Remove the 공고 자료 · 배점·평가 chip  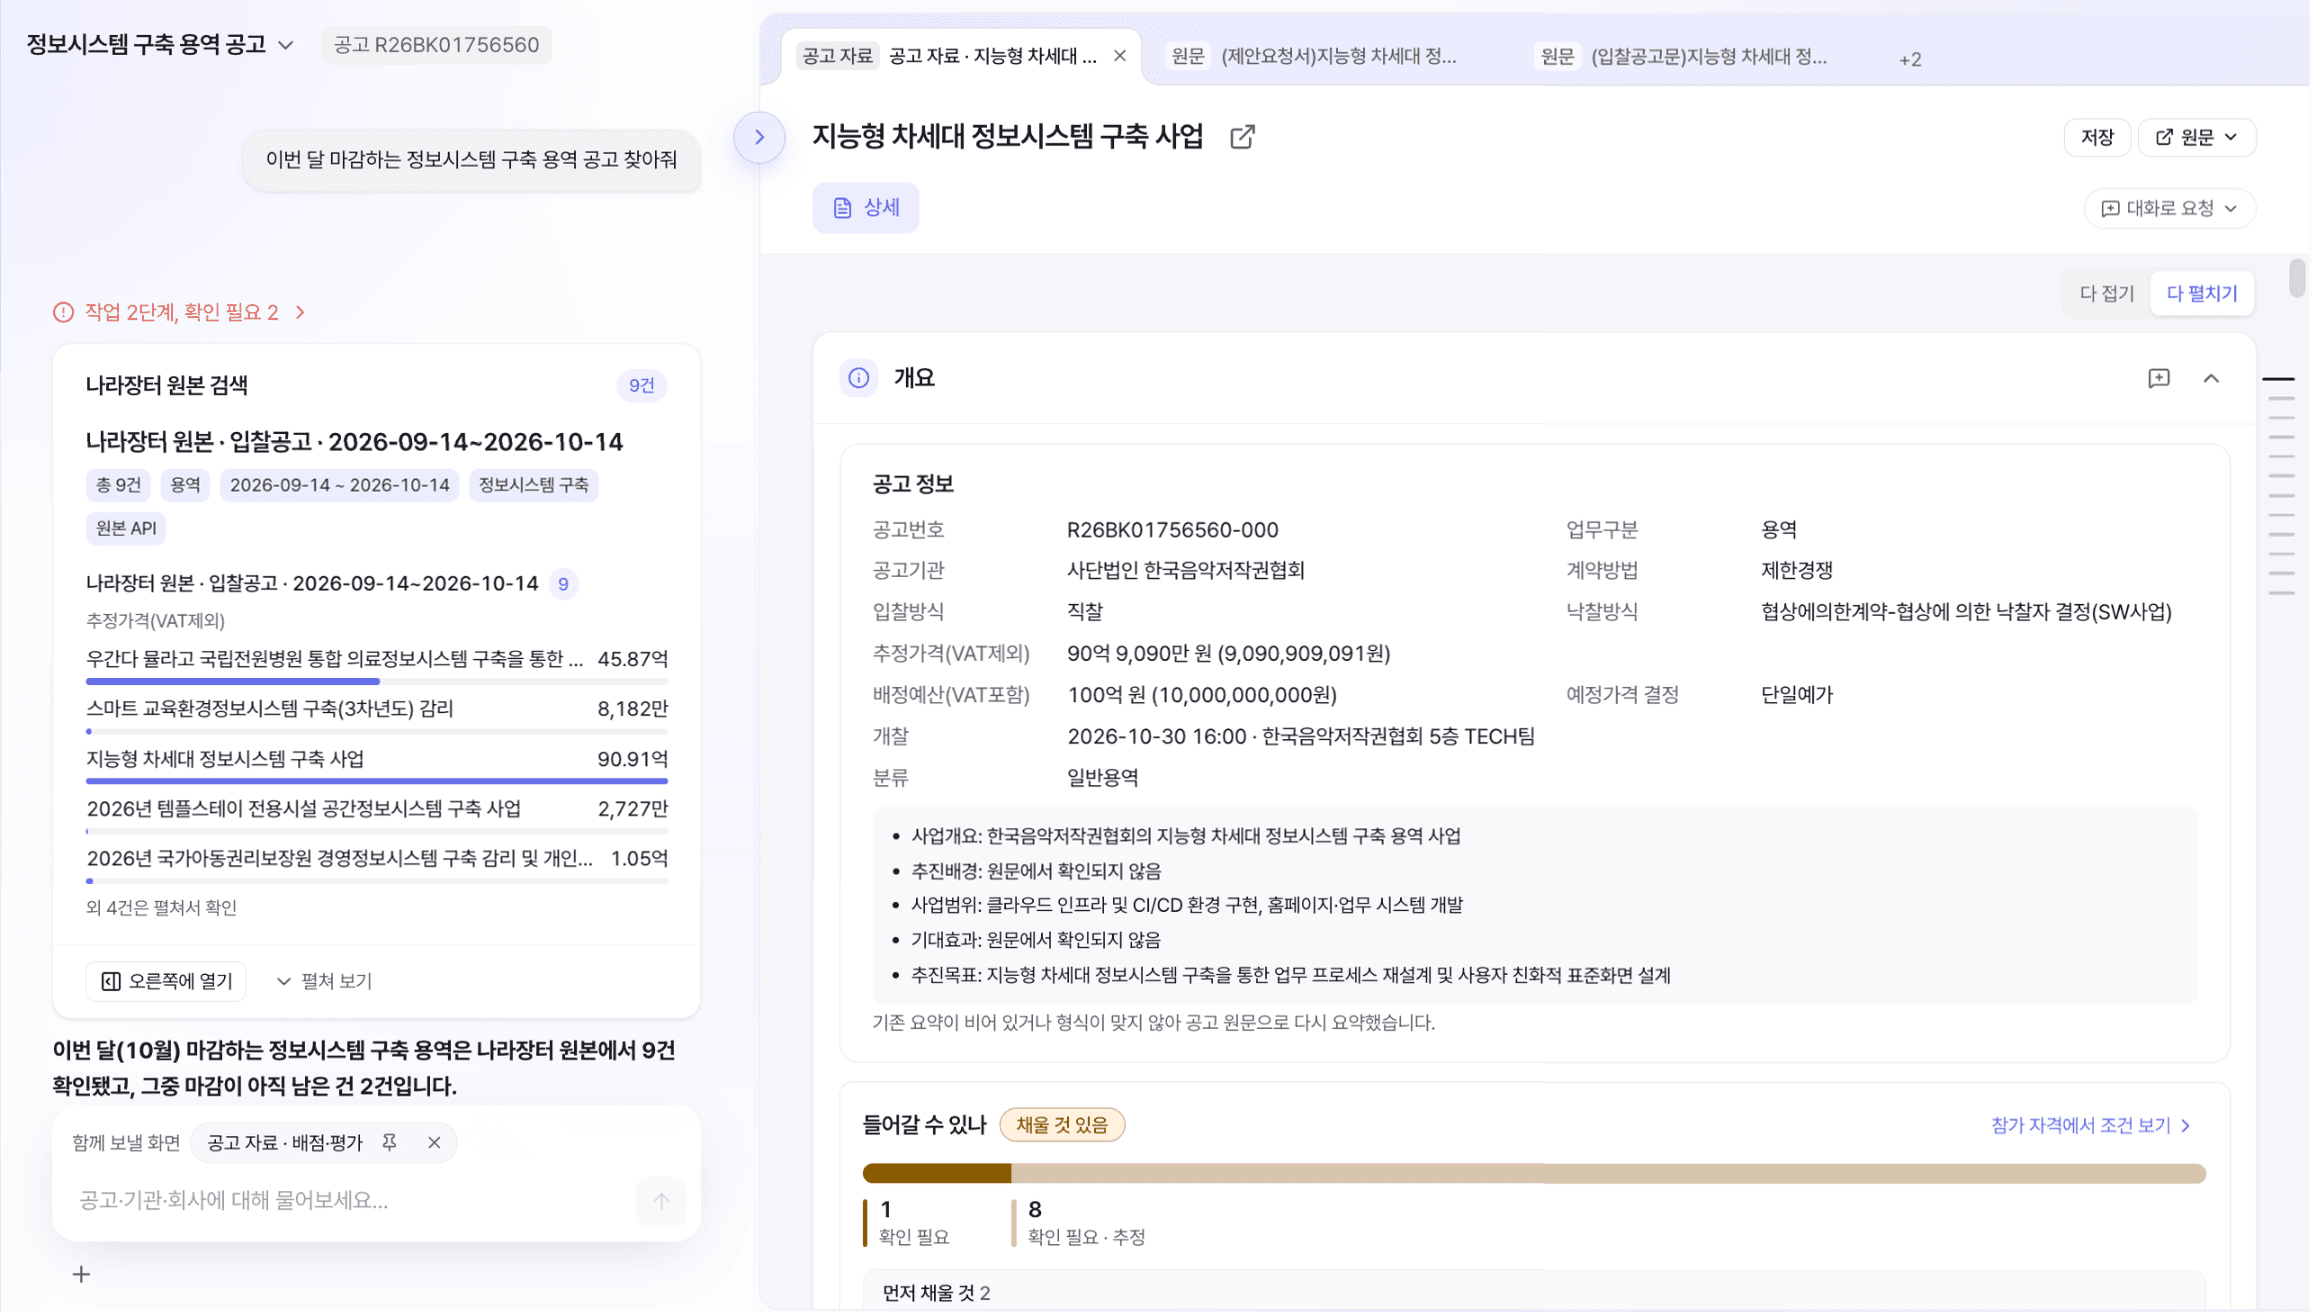coord(434,1142)
